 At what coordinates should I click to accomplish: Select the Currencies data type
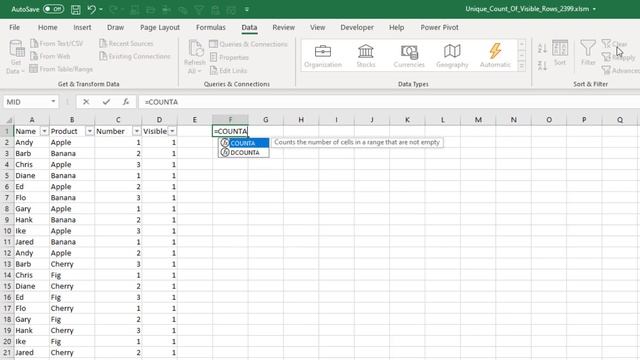409,56
